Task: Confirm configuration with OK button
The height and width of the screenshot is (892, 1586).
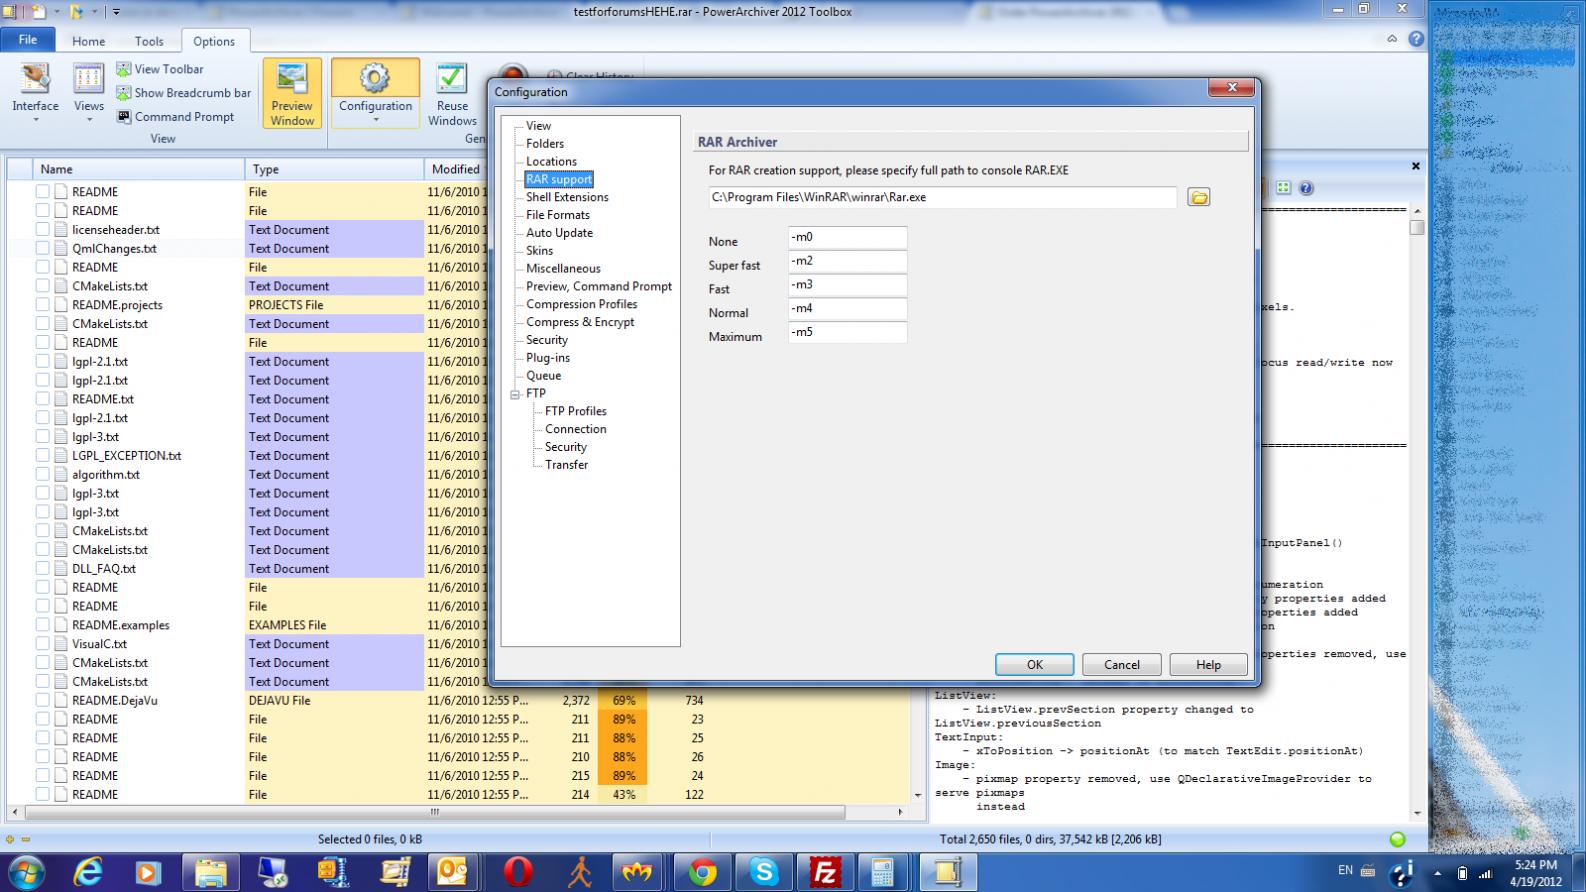Action: (x=1035, y=665)
